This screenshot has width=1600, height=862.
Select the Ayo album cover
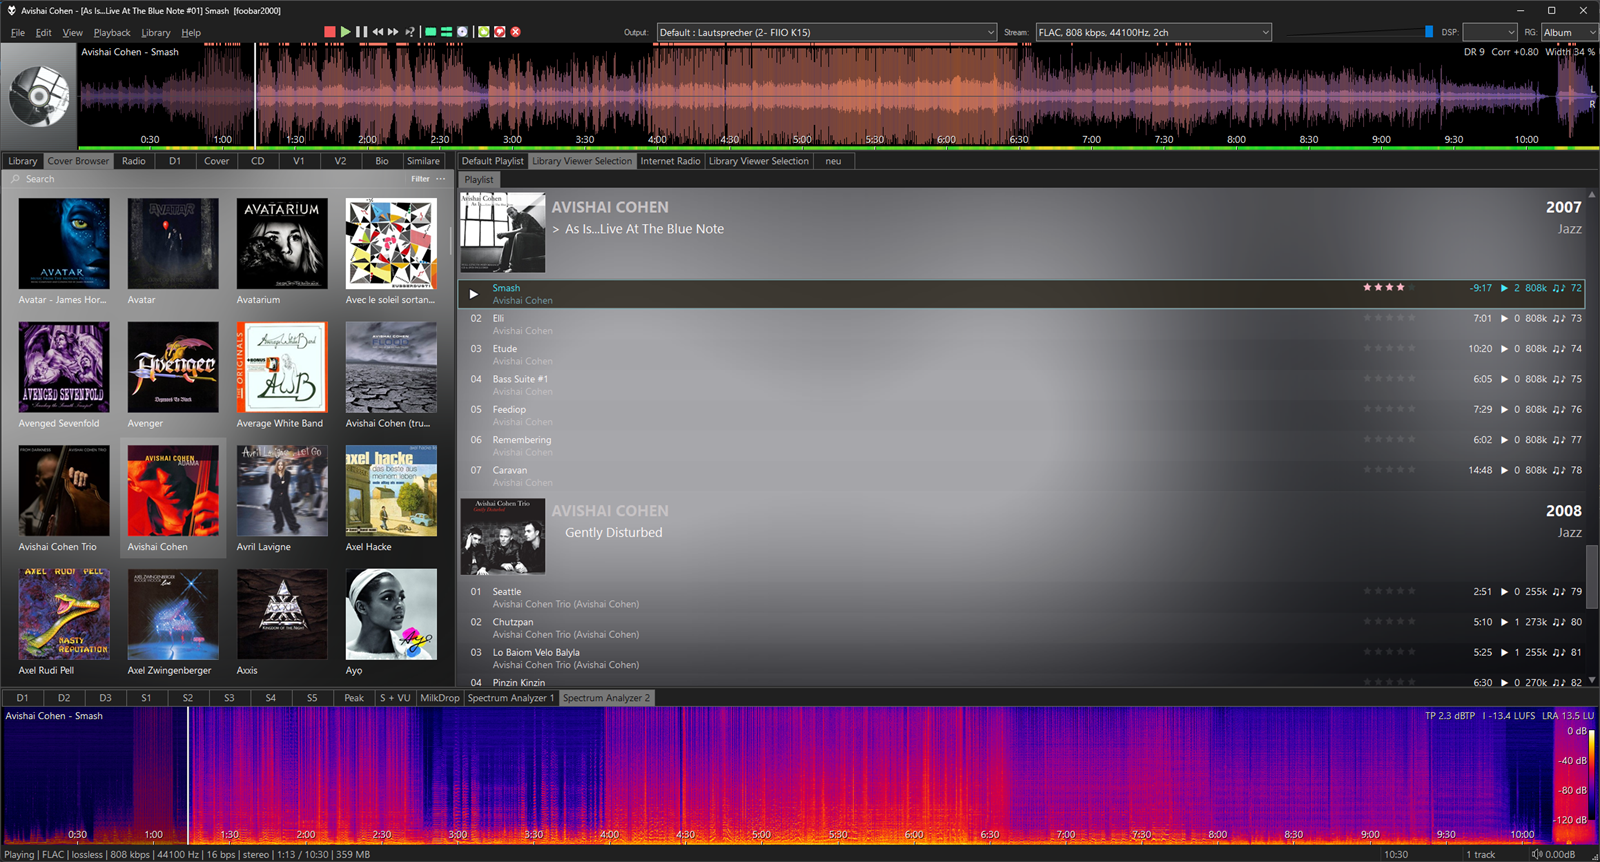391,615
